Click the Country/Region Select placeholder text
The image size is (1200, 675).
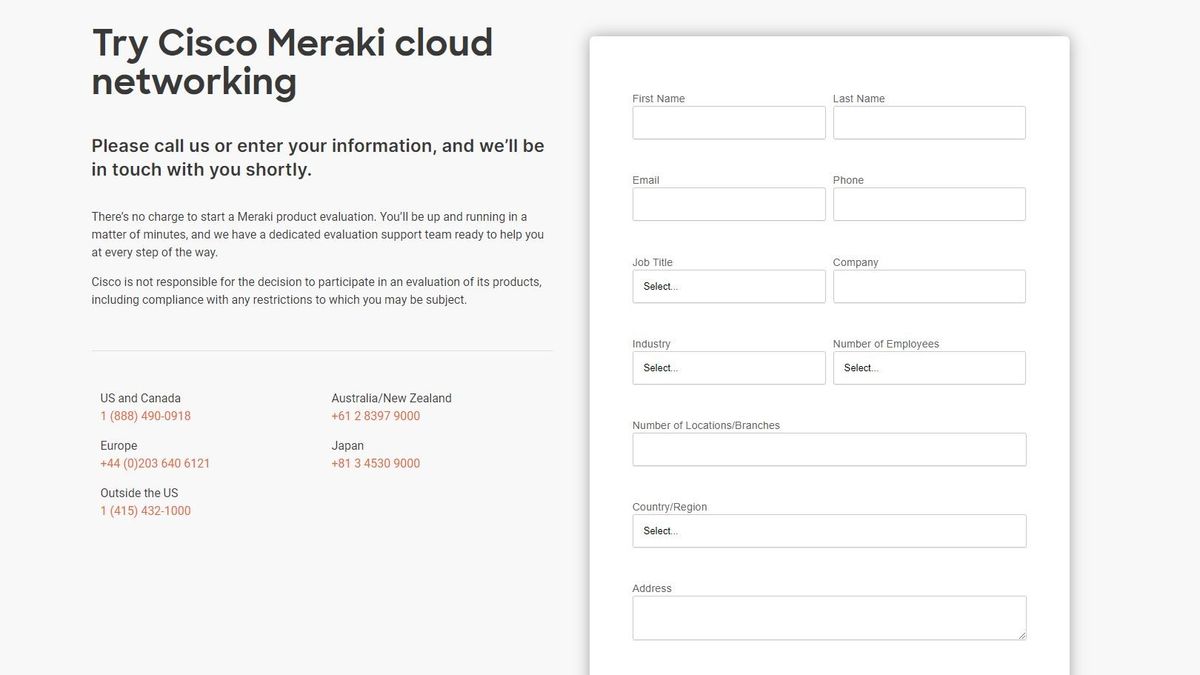(x=660, y=531)
